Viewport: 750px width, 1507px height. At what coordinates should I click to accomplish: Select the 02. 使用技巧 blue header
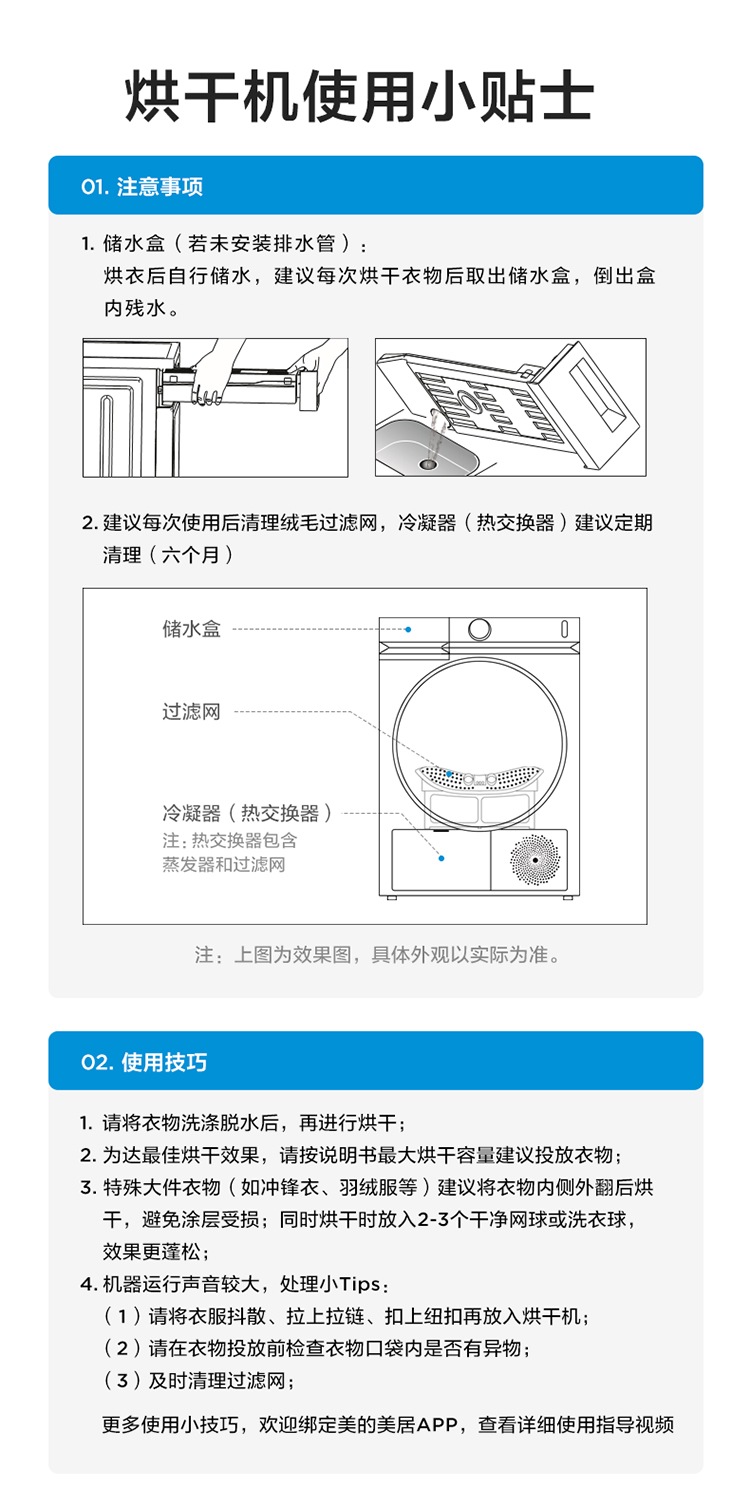[376, 1061]
